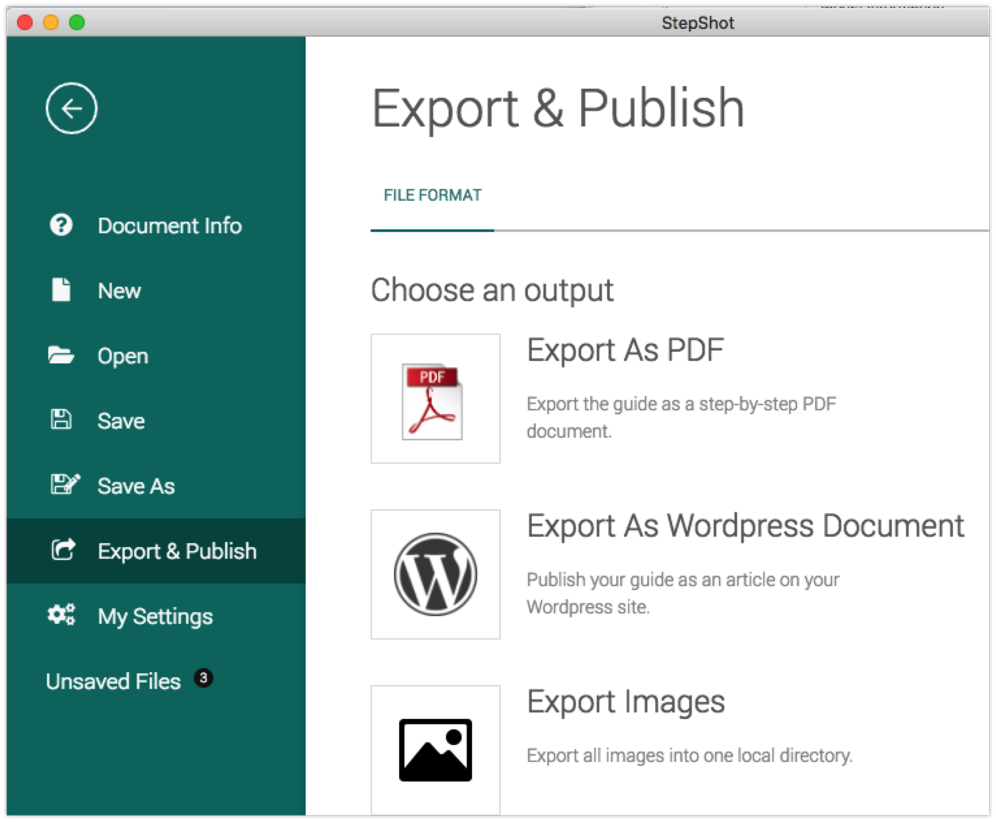Click the Export Images heading
Image resolution: width=996 pixels, height=822 pixels.
pyautogui.click(x=626, y=702)
